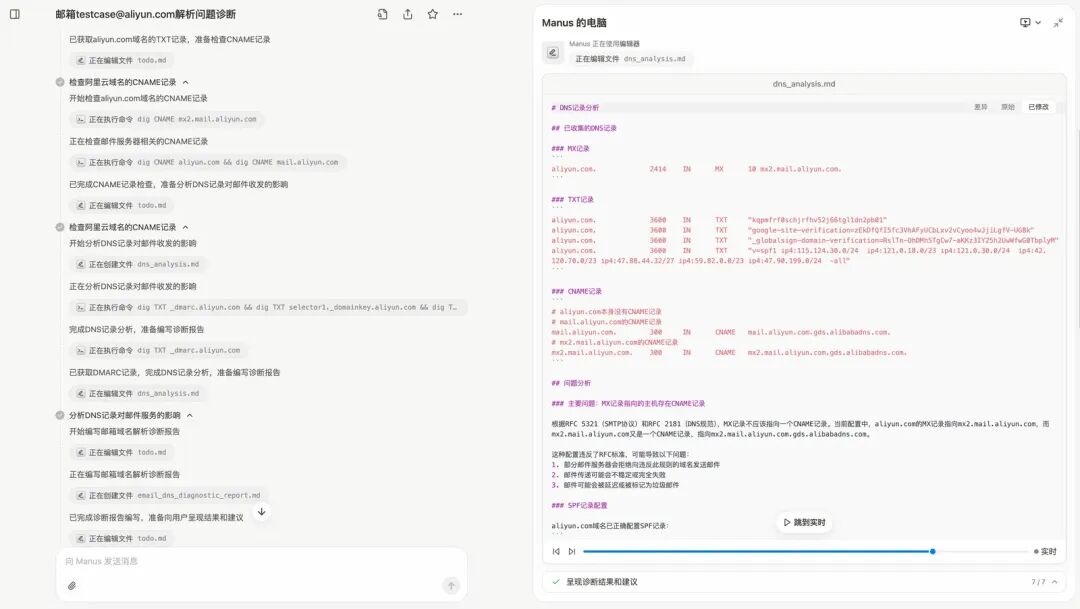This screenshot has height=609, width=1080.
Task: Expand the 7/7 task progress chevron
Action: [1054, 582]
